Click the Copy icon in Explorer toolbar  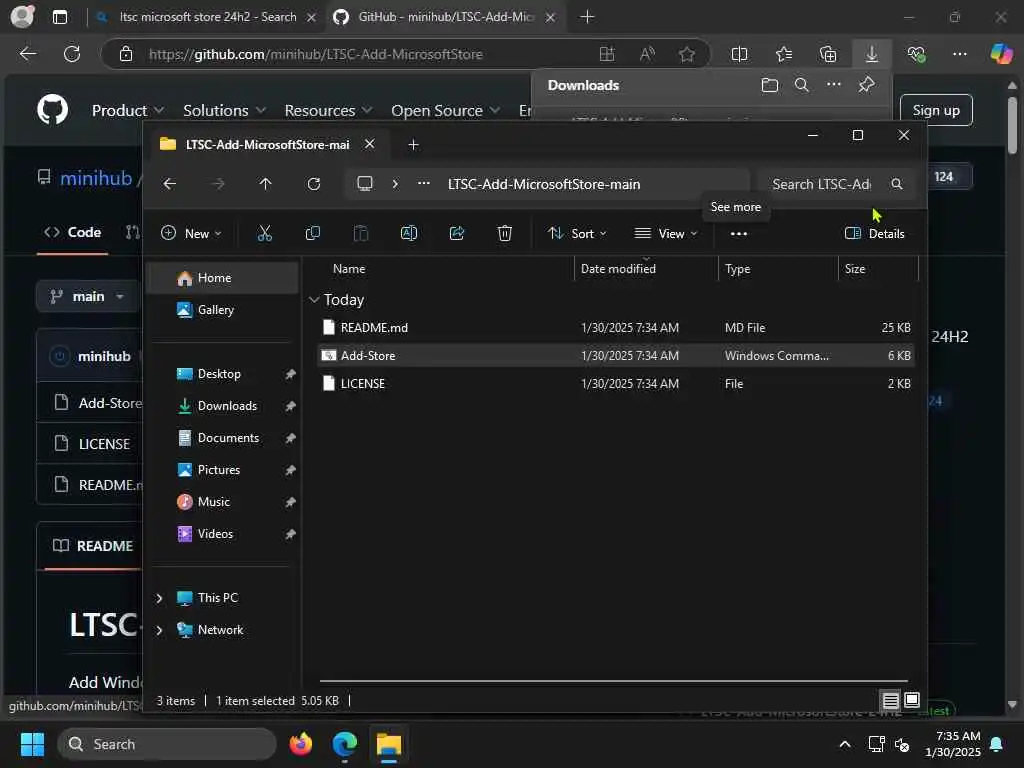(x=313, y=233)
